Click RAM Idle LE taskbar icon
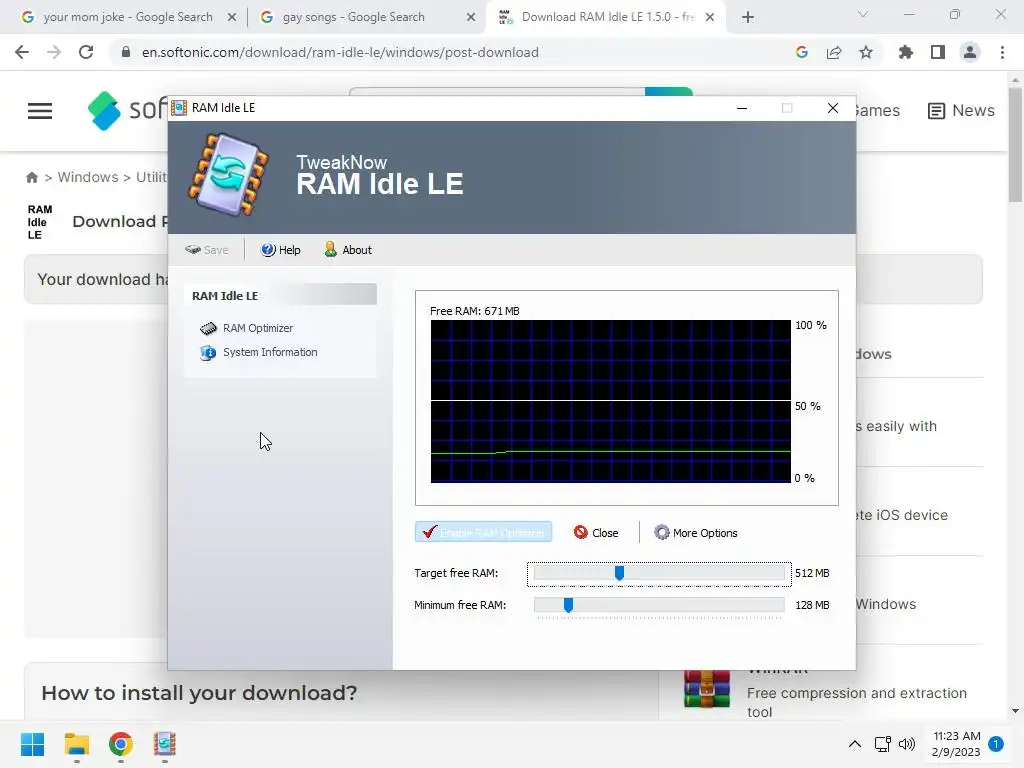 (x=165, y=744)
